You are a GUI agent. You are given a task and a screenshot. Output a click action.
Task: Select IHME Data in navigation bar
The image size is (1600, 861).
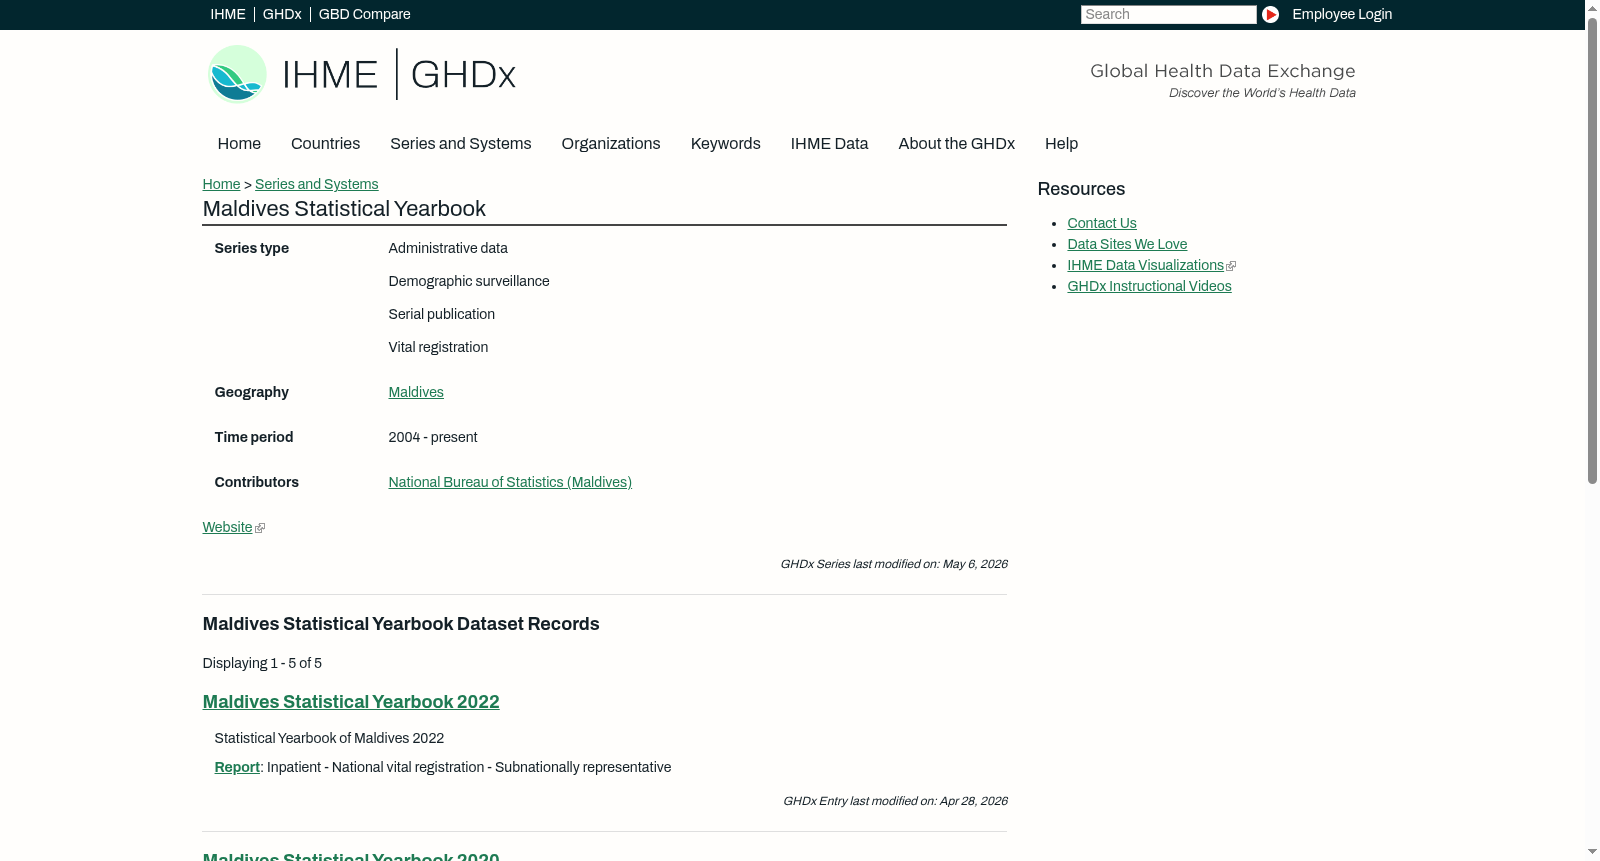[x=829, y=144]
